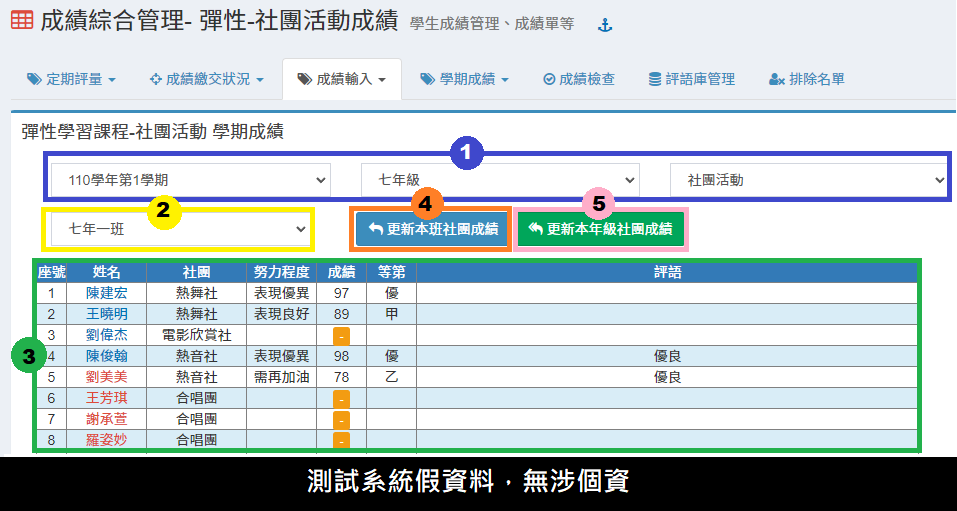Click the table grid icon before 成績綜合管理
The width and height of the screenshot is (957, 511).
pos(21,20)
